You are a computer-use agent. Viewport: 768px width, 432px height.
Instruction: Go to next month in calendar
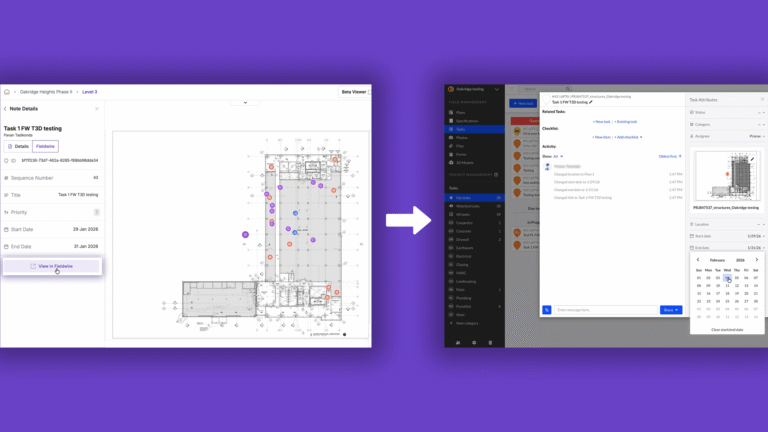(x=757, y=259)
